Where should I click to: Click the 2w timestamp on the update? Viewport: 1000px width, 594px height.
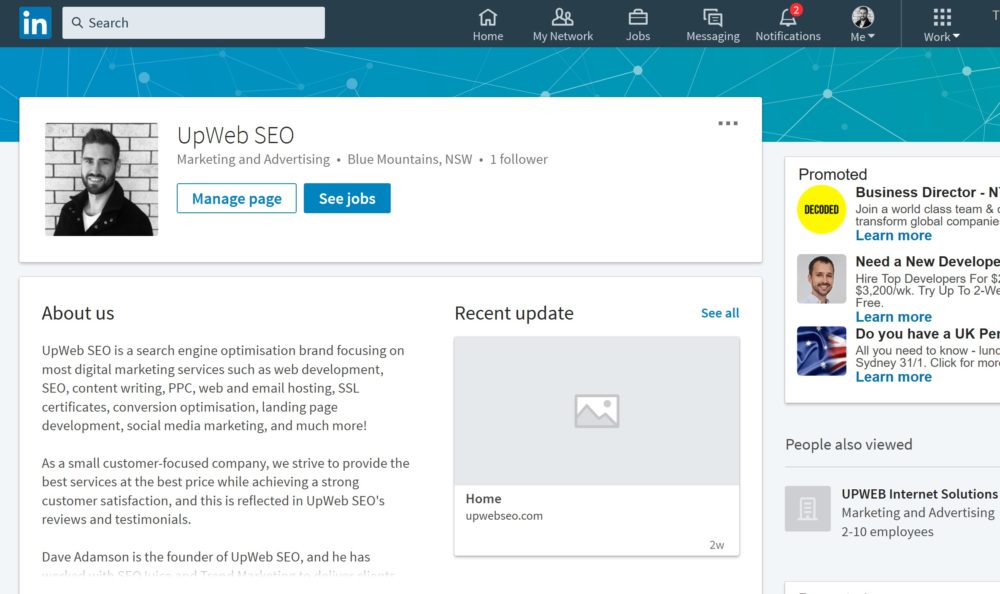pyautogui.click(x=717, y=545)
